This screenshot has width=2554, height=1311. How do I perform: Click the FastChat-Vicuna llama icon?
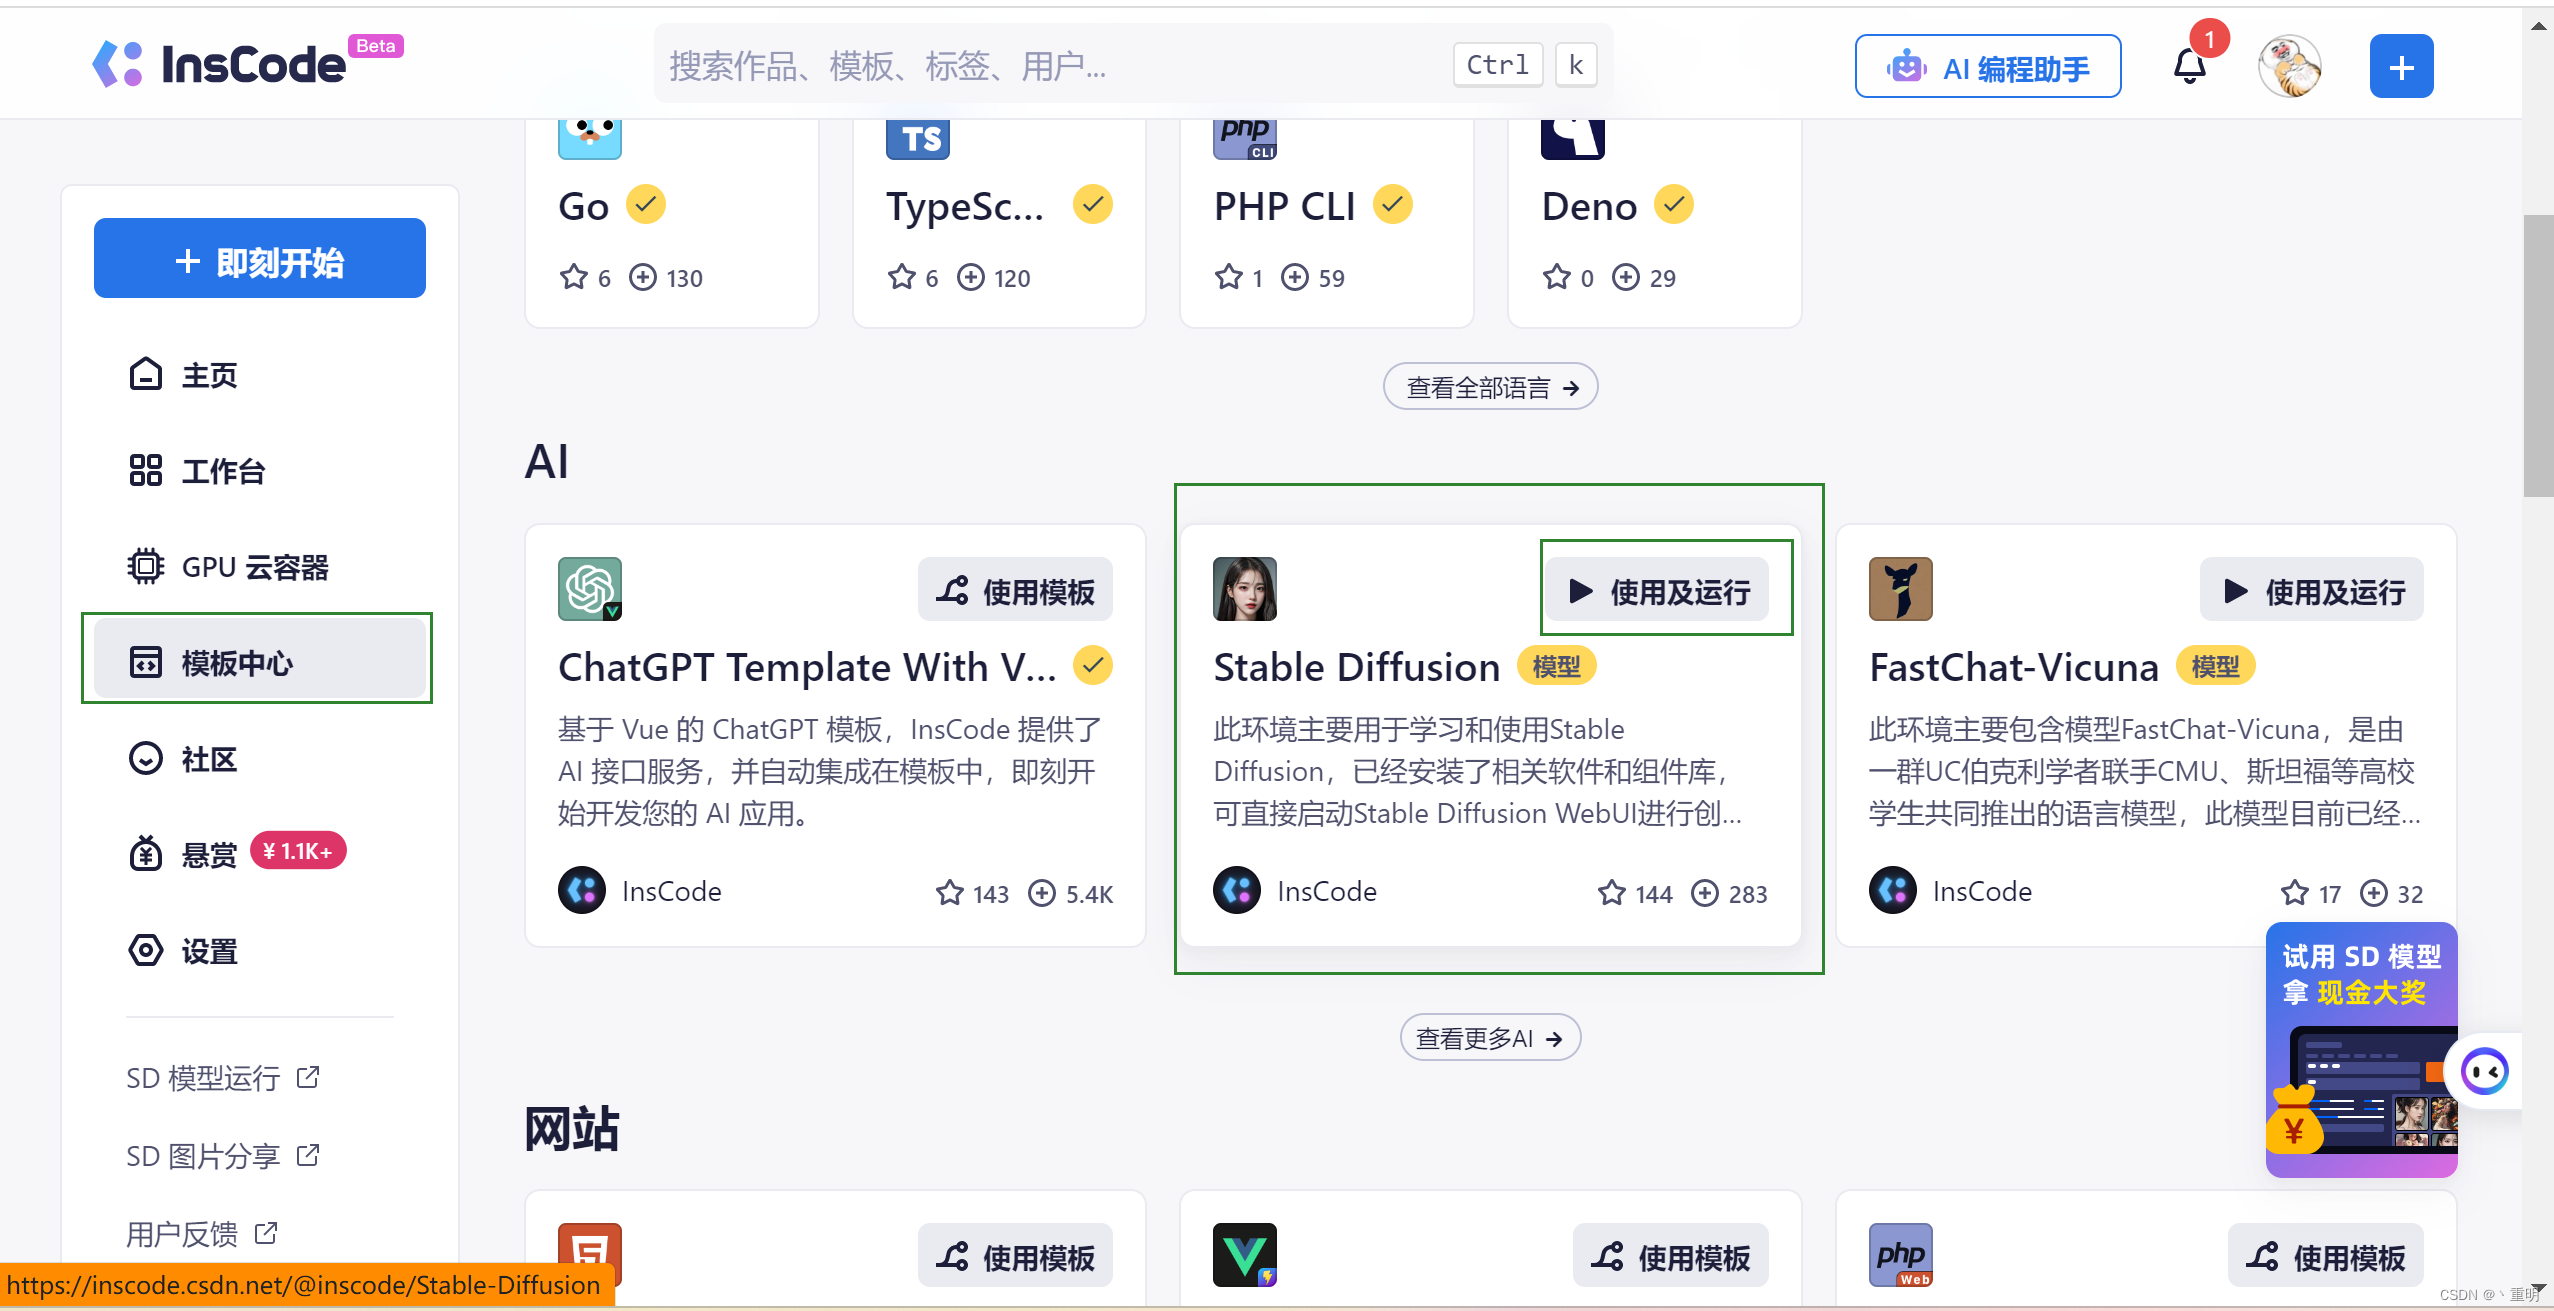click(1900, 589)
